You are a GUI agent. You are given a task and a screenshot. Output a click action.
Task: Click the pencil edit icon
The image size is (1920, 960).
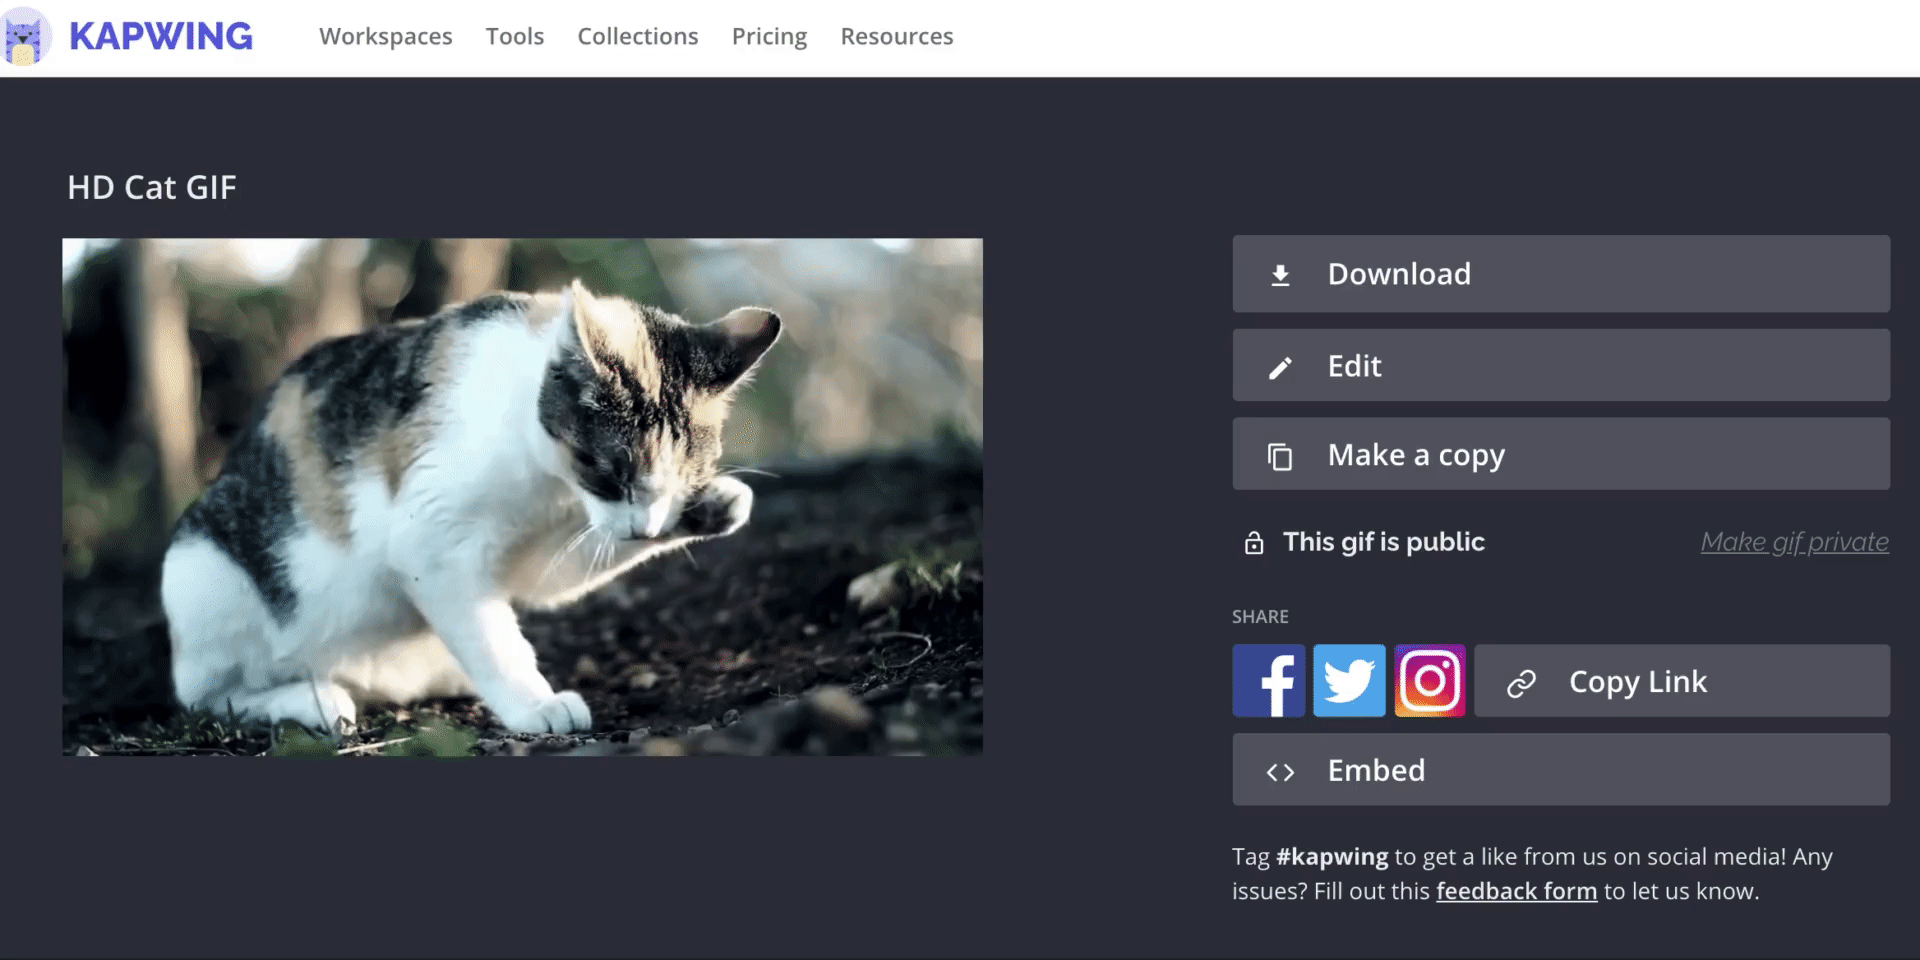[1280, 367]
